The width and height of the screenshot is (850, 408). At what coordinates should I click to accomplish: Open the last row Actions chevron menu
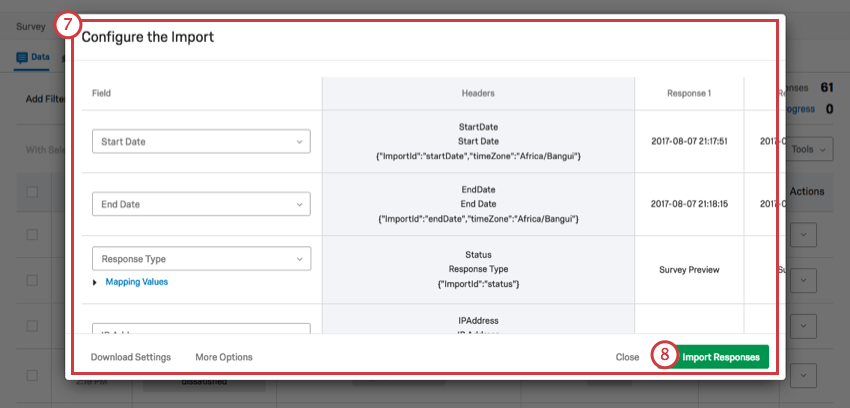[804, 375]
